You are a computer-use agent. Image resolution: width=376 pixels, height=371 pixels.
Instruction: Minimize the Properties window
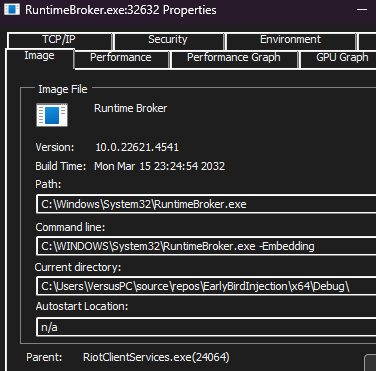coord(362,10)
